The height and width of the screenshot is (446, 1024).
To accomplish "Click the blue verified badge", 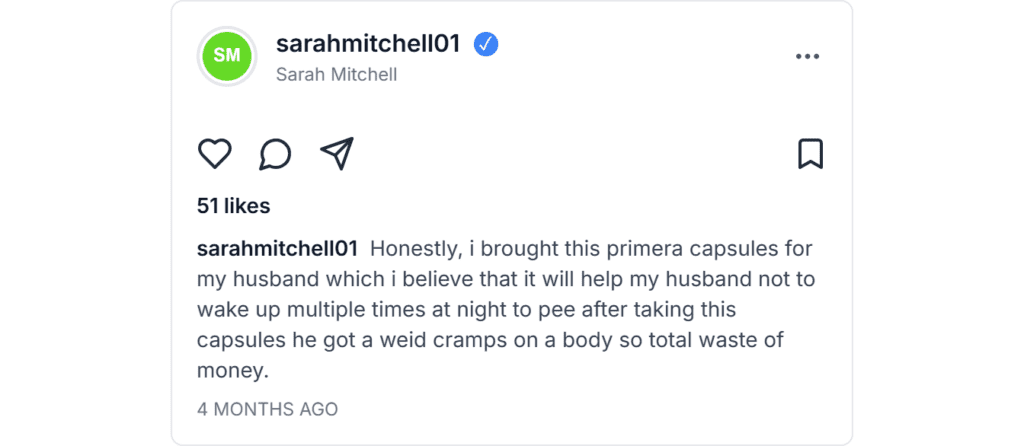I will (x=486, y=44).
